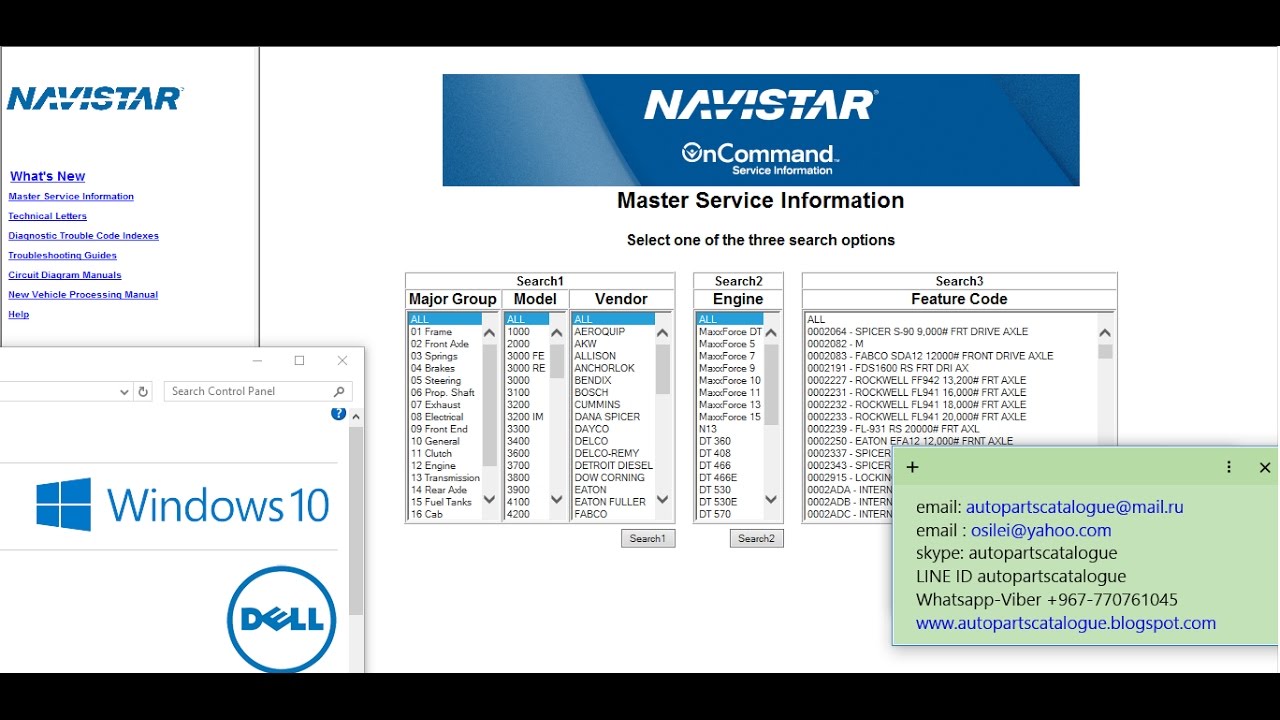Maximize the Control Panel window

tap(299, 360)
